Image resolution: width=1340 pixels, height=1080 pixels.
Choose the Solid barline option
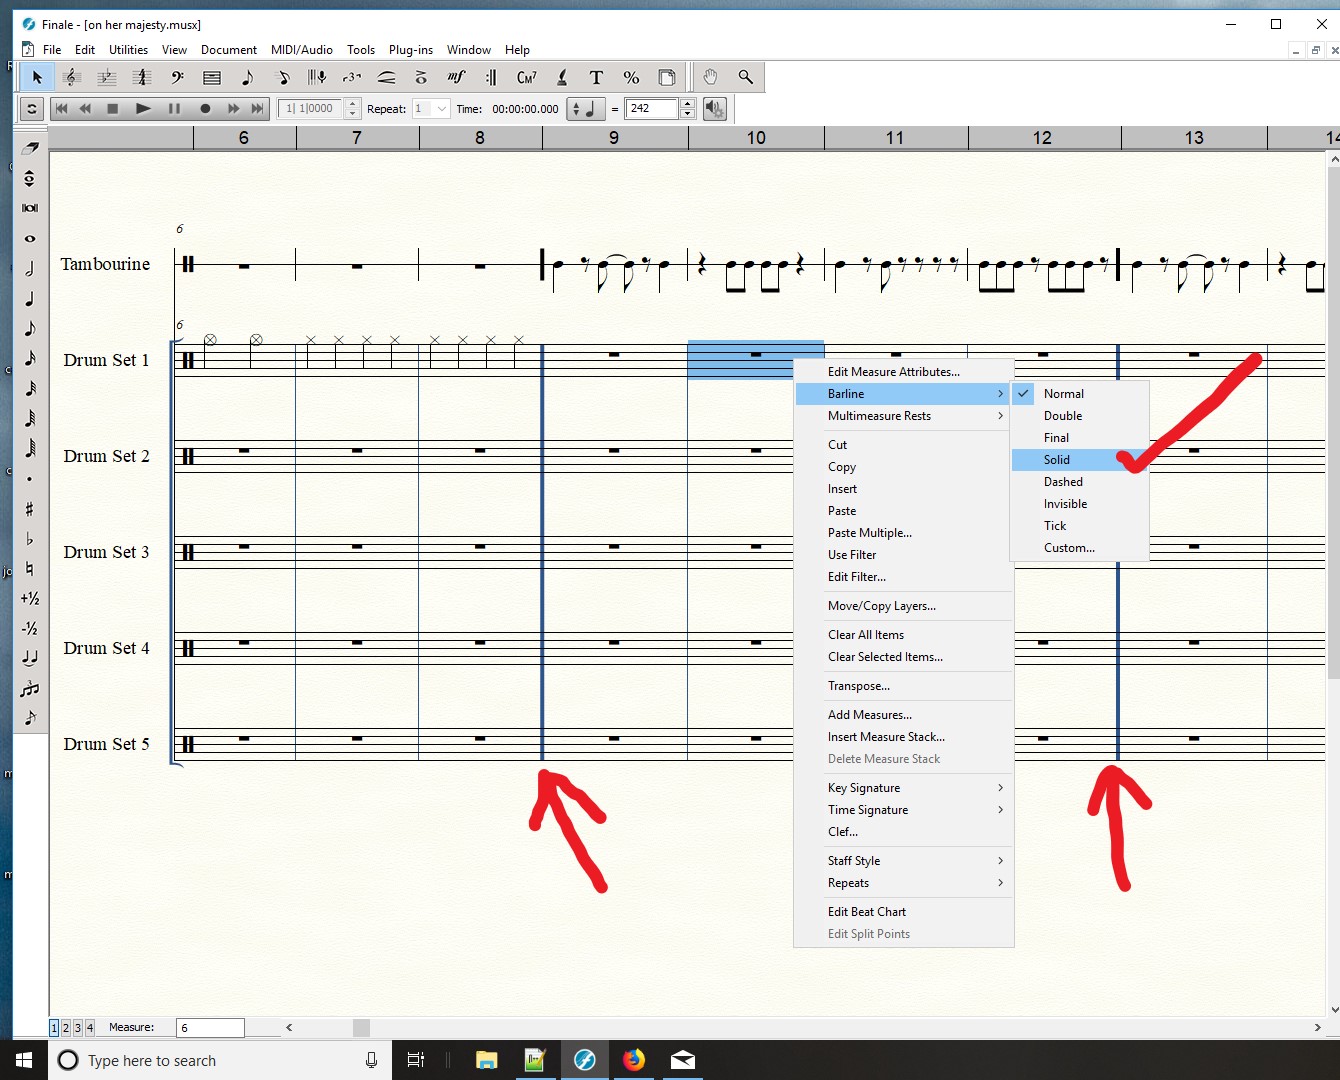[1057, 460]
